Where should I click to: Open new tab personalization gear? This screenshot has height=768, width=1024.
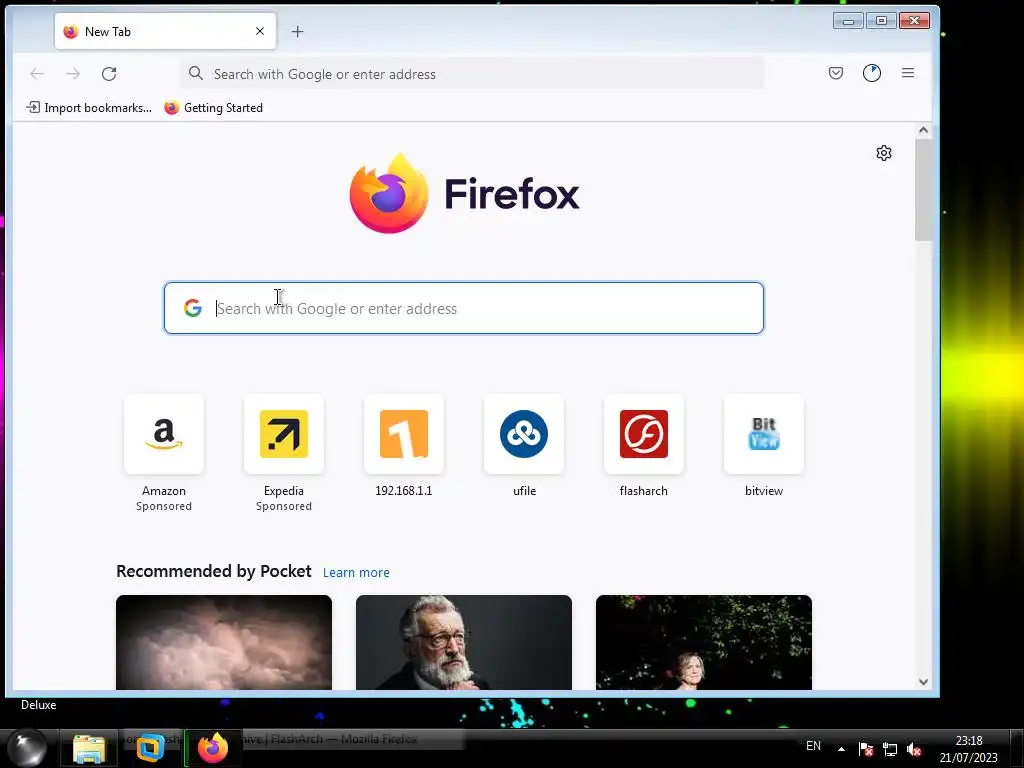coord(884,153)
